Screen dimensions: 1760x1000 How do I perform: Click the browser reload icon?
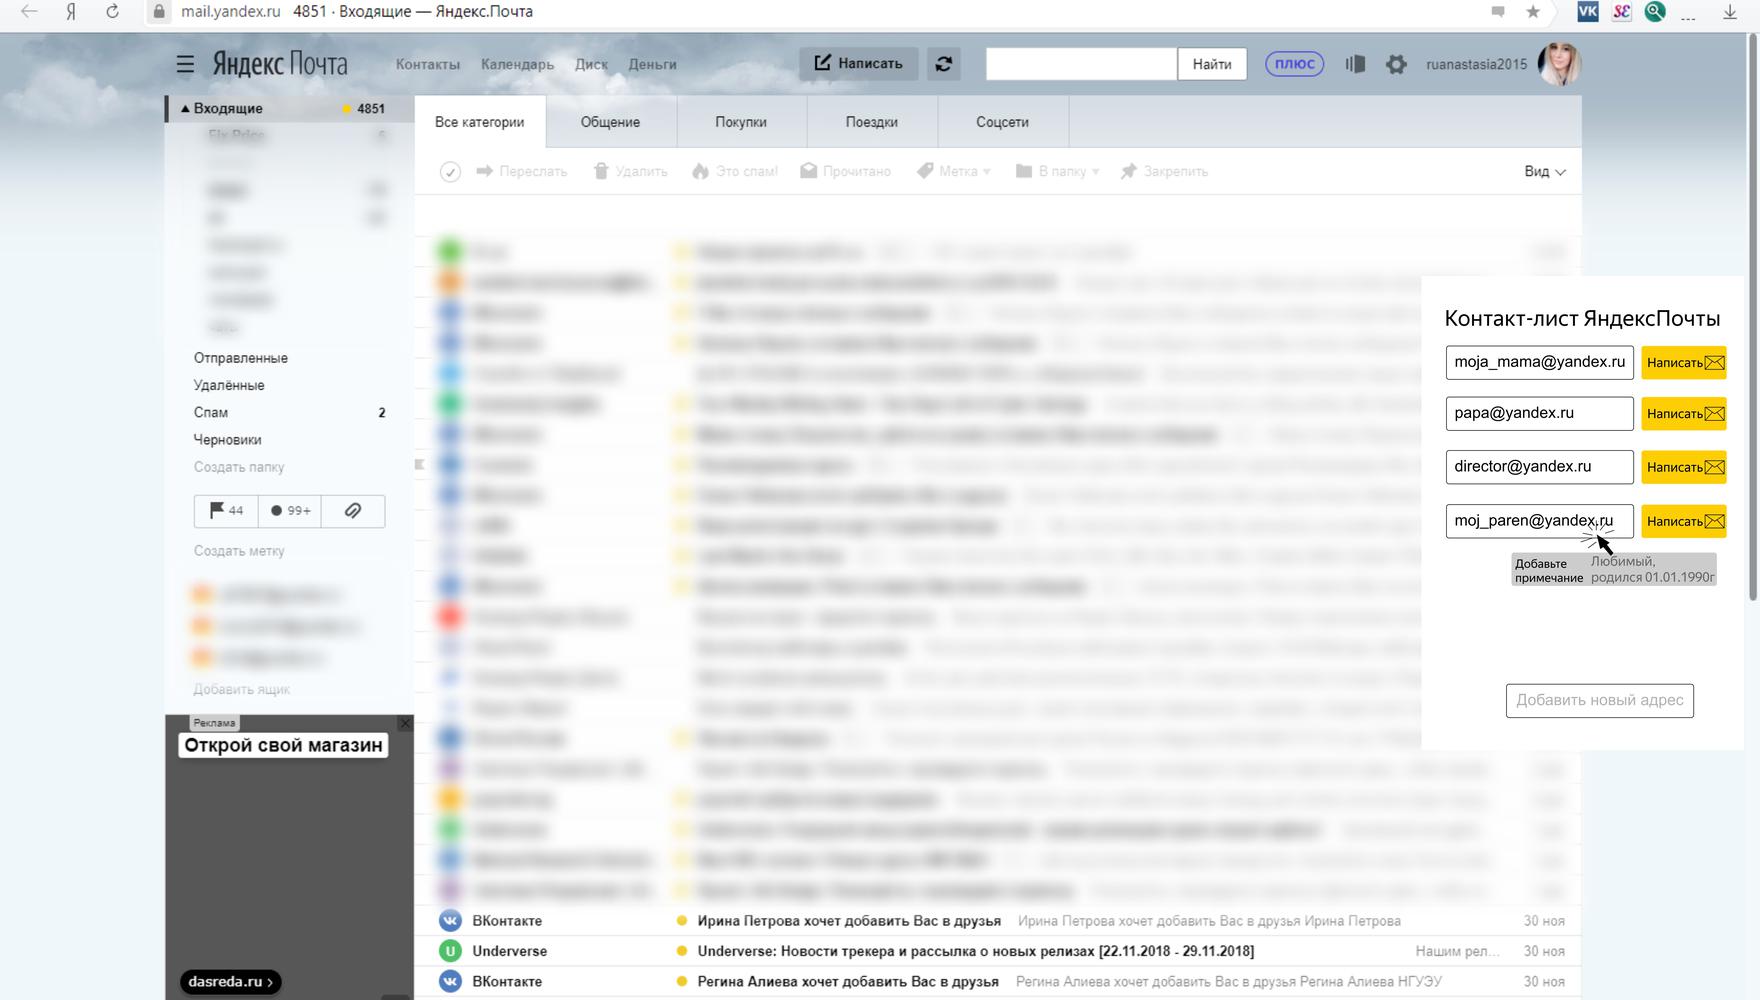coord(112,12)
